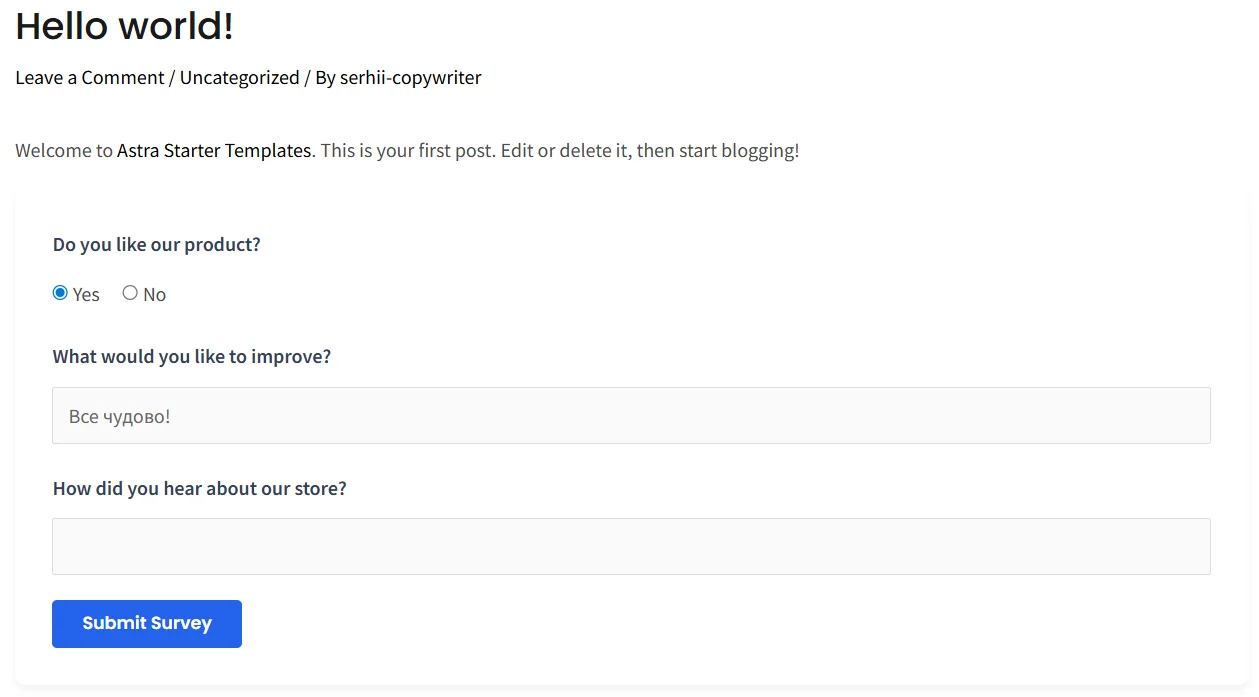
Task: Focus the "How did you hear" answer box
Action: pyautogui.click(x=630, y=546)
